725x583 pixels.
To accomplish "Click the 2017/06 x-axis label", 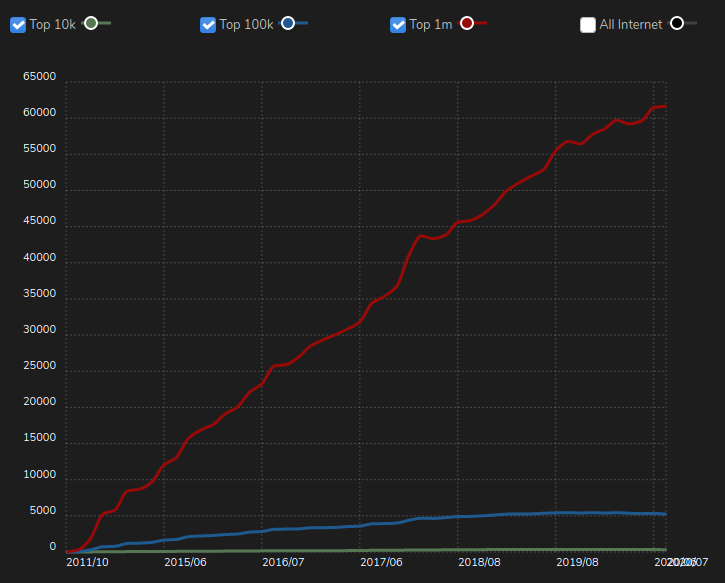I will (381, 562).
